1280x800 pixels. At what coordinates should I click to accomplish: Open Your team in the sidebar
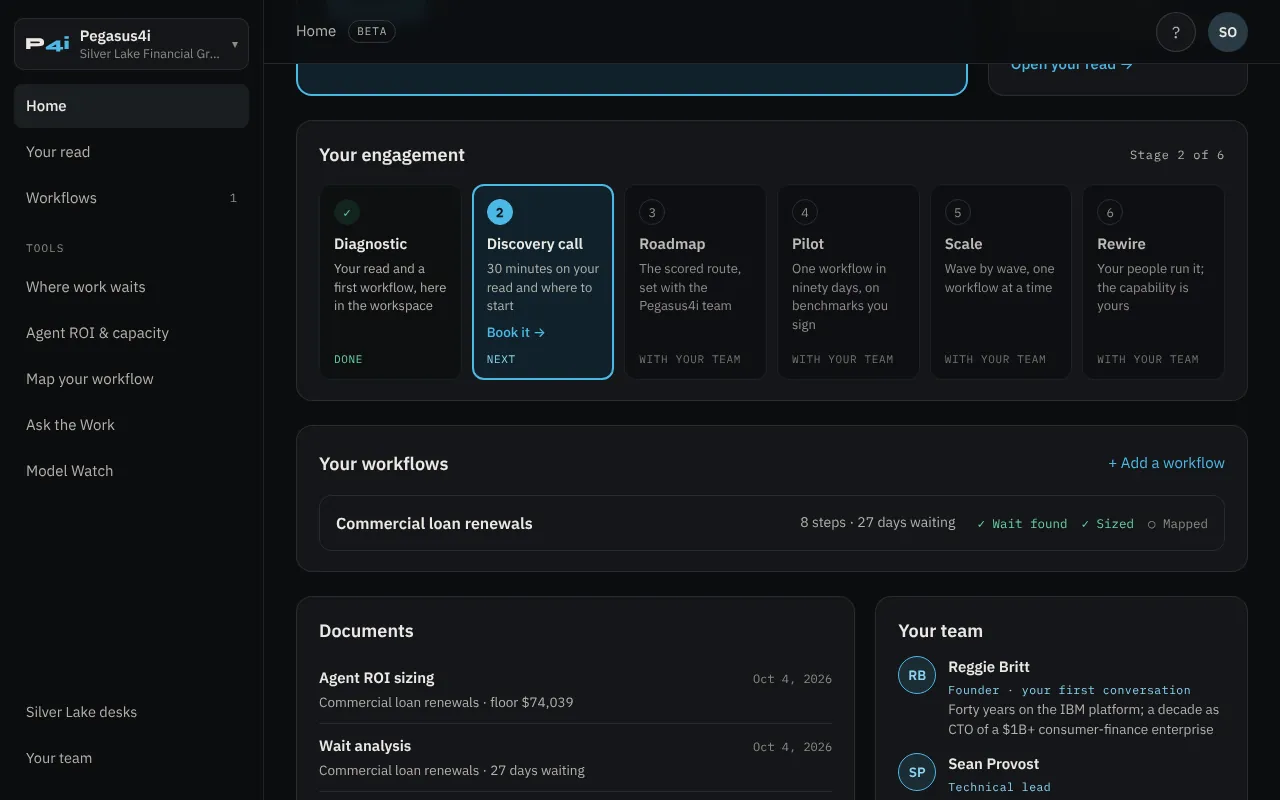131,758
